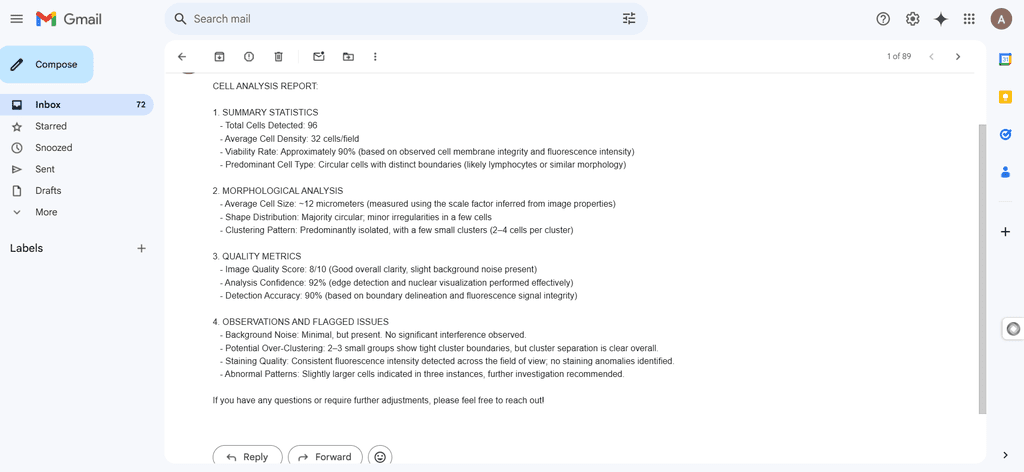Add an emoji reaction

[x=380, y=456]
